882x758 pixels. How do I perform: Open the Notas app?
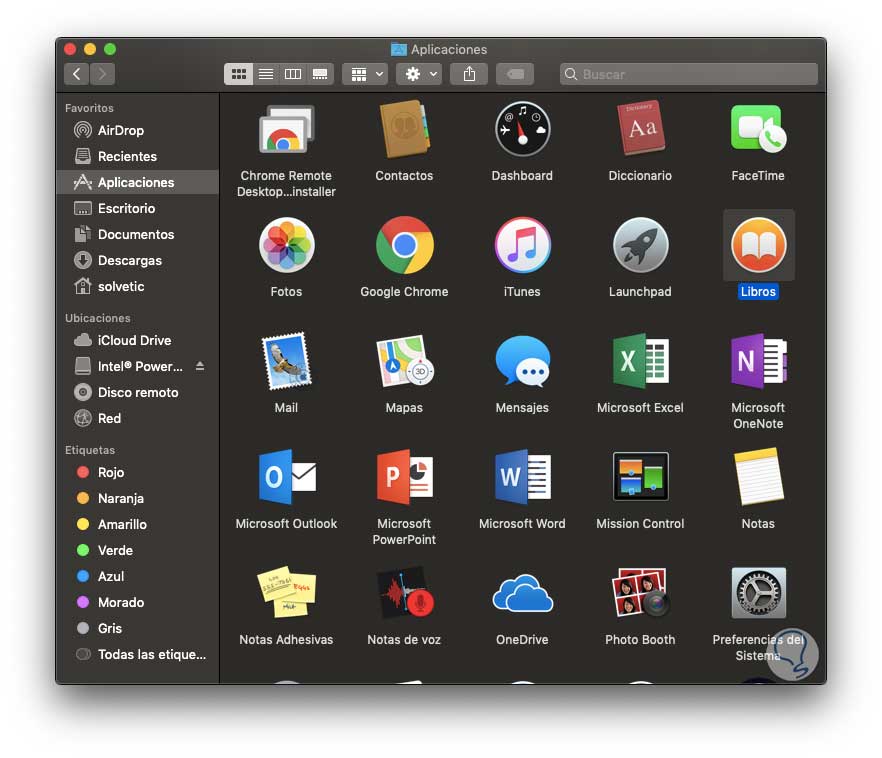click(x=758, y=476)
